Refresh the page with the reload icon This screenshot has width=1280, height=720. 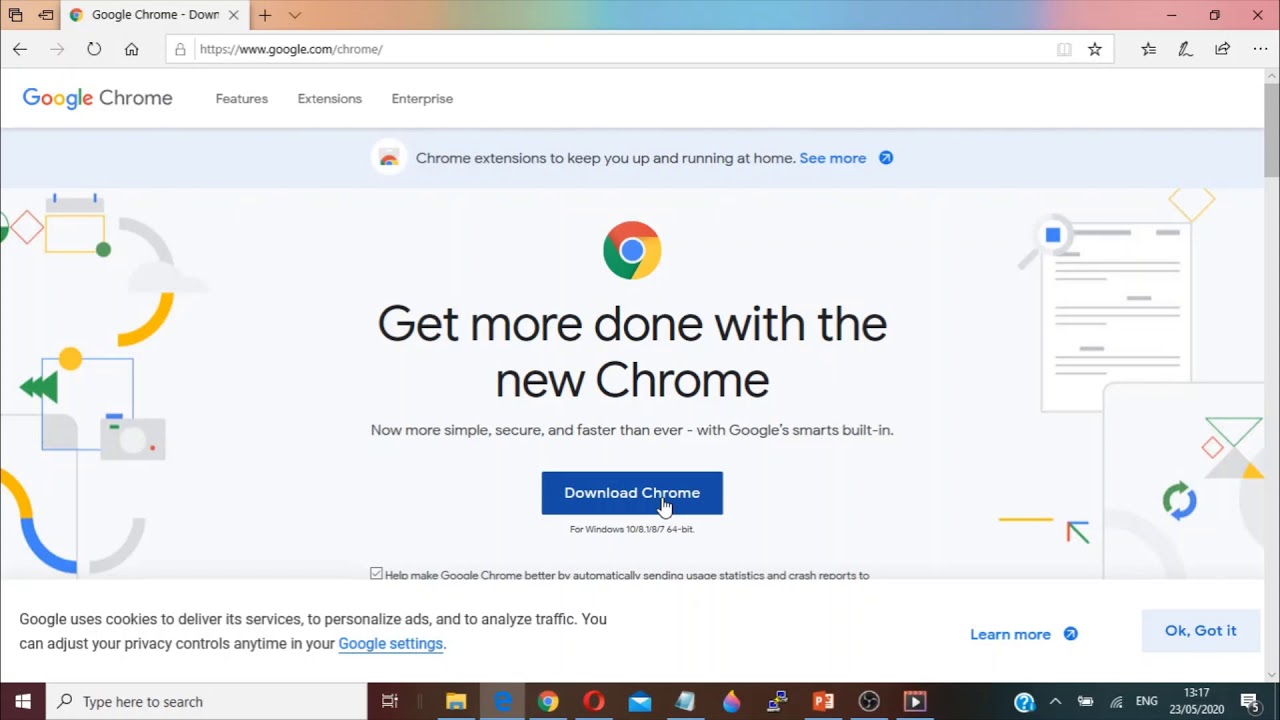(94, 49)
